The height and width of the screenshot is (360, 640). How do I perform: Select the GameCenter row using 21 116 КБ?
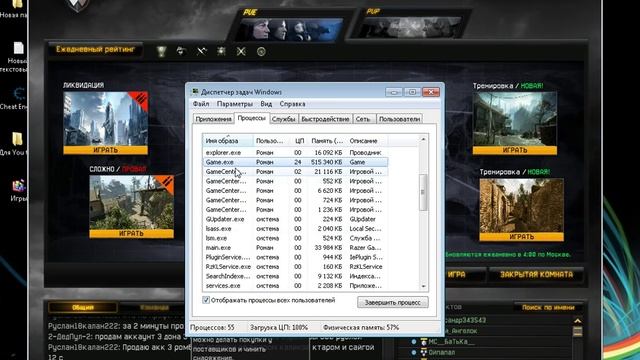click(x=295, y=172)
